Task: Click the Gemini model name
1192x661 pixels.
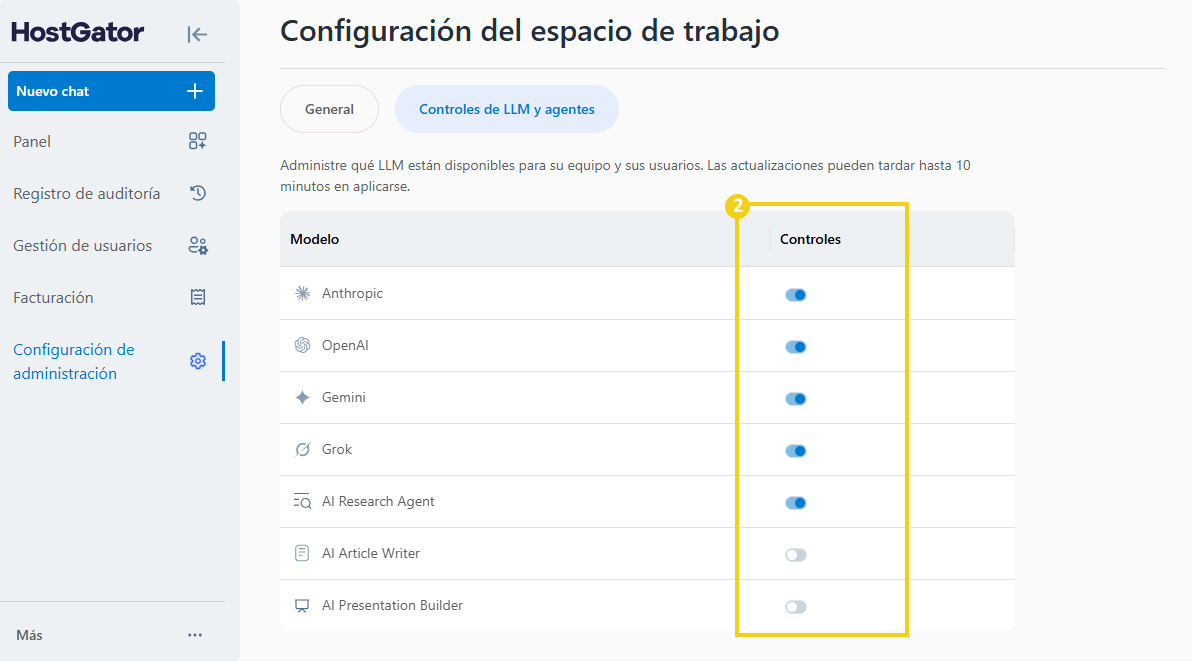Action: click(x=344, y=397)
